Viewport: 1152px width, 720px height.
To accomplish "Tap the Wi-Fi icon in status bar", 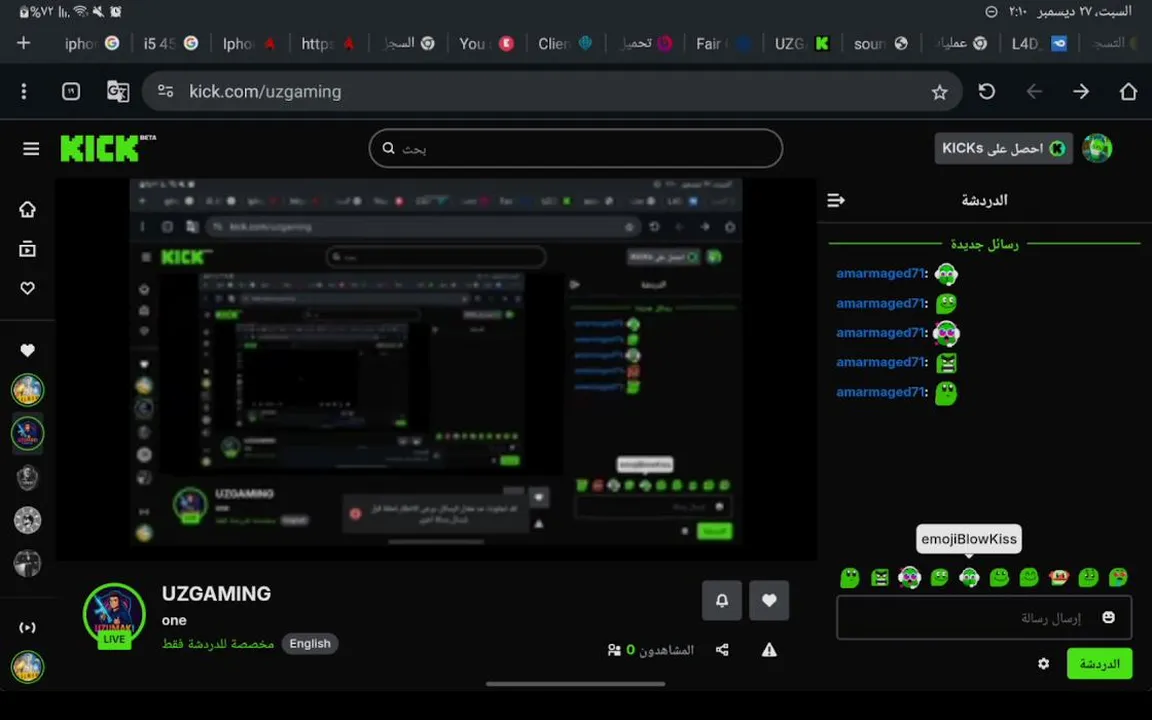I will pyautogui.click(x=81, y=12).
